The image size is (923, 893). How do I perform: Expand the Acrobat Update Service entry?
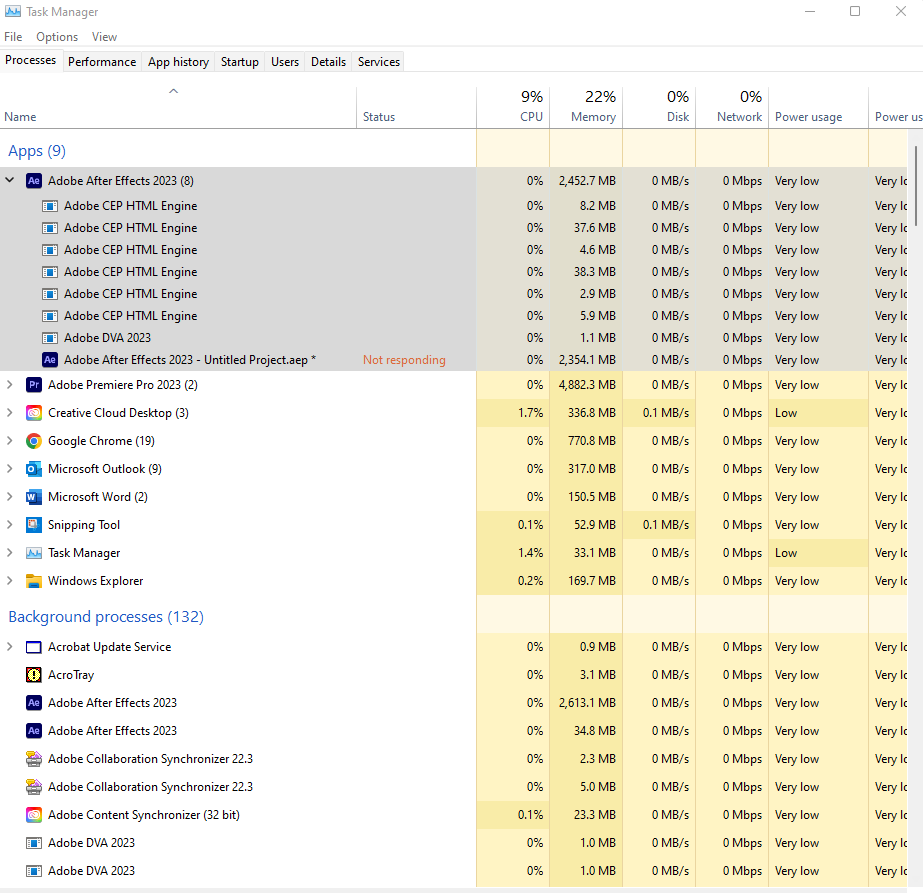pos(10,647)
